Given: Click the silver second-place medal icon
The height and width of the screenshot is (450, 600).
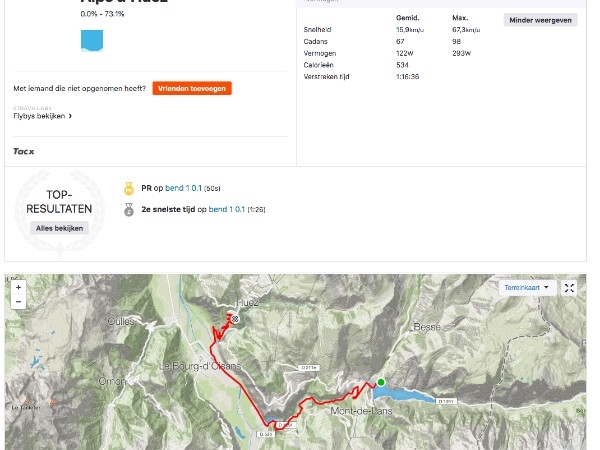Looking at the screenshot, I should tap(129, 209).
